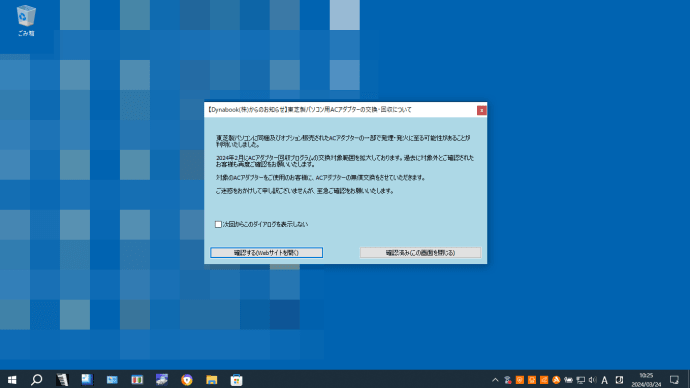This screenshot has height=388, width=690.
Task: Open the notification action center icon
Action: [x=674, y=380]
